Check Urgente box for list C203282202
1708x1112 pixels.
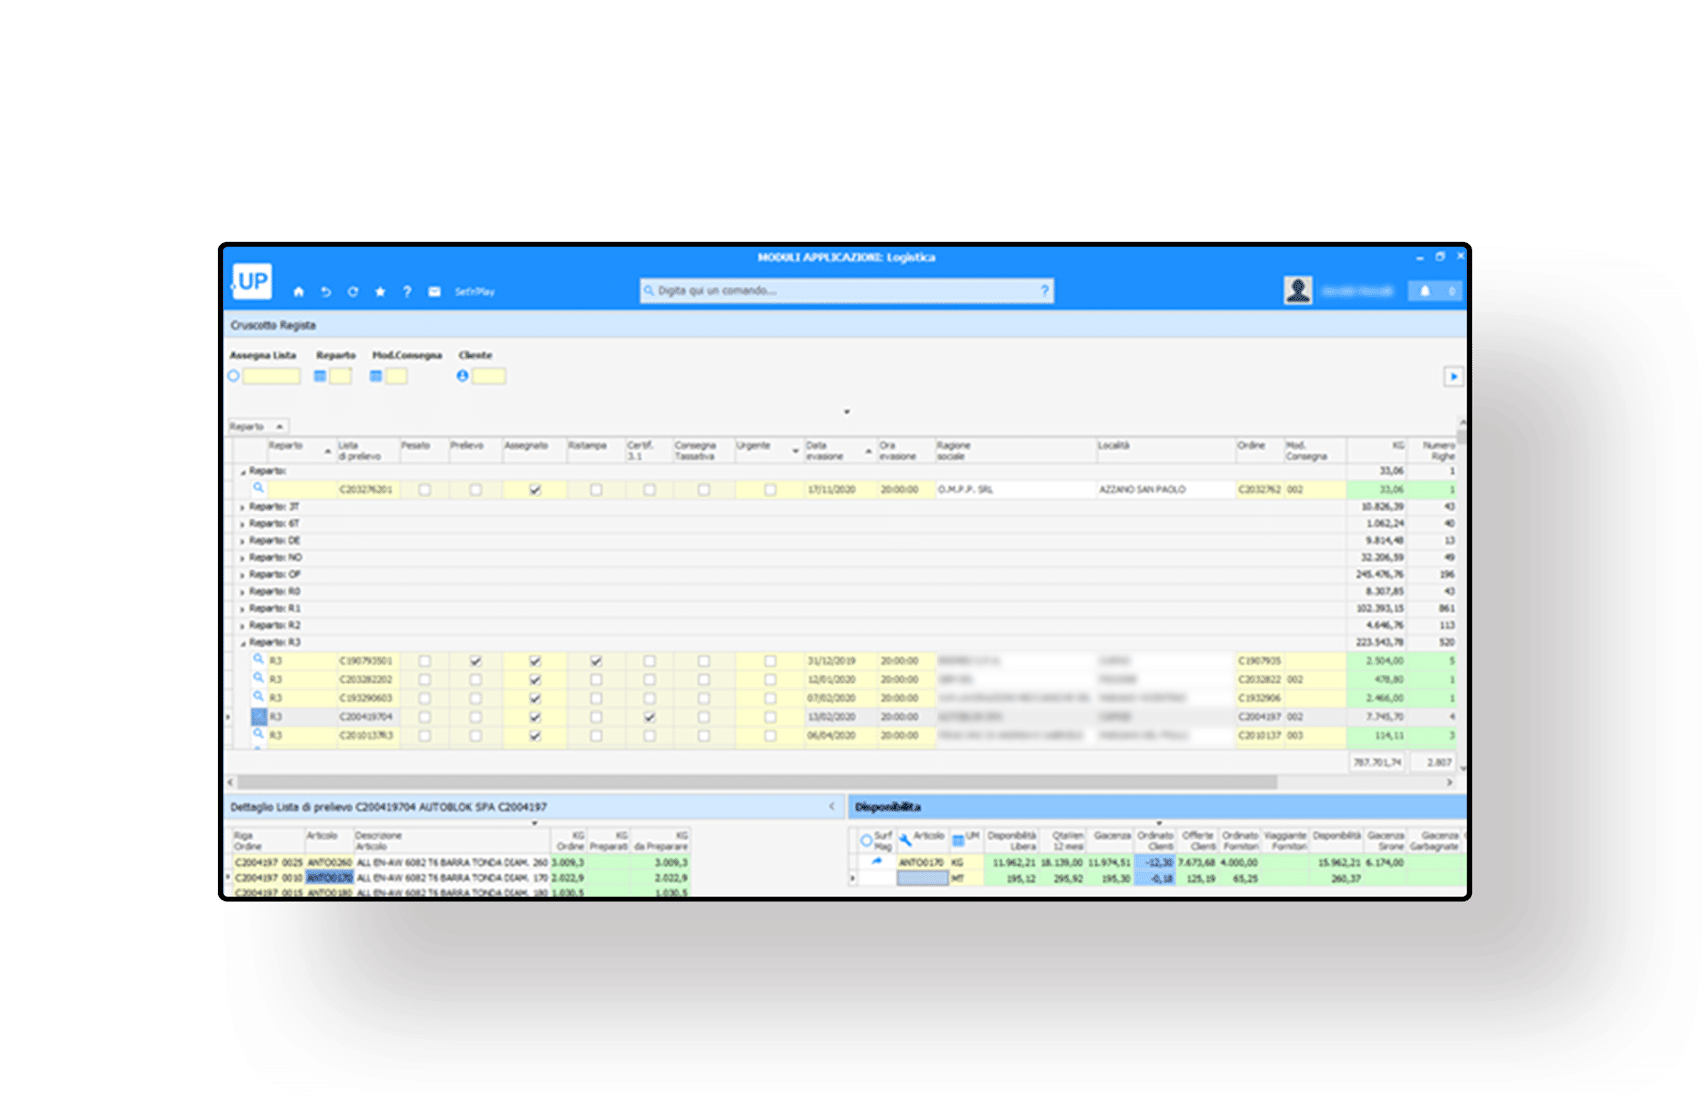coord(769,680)
